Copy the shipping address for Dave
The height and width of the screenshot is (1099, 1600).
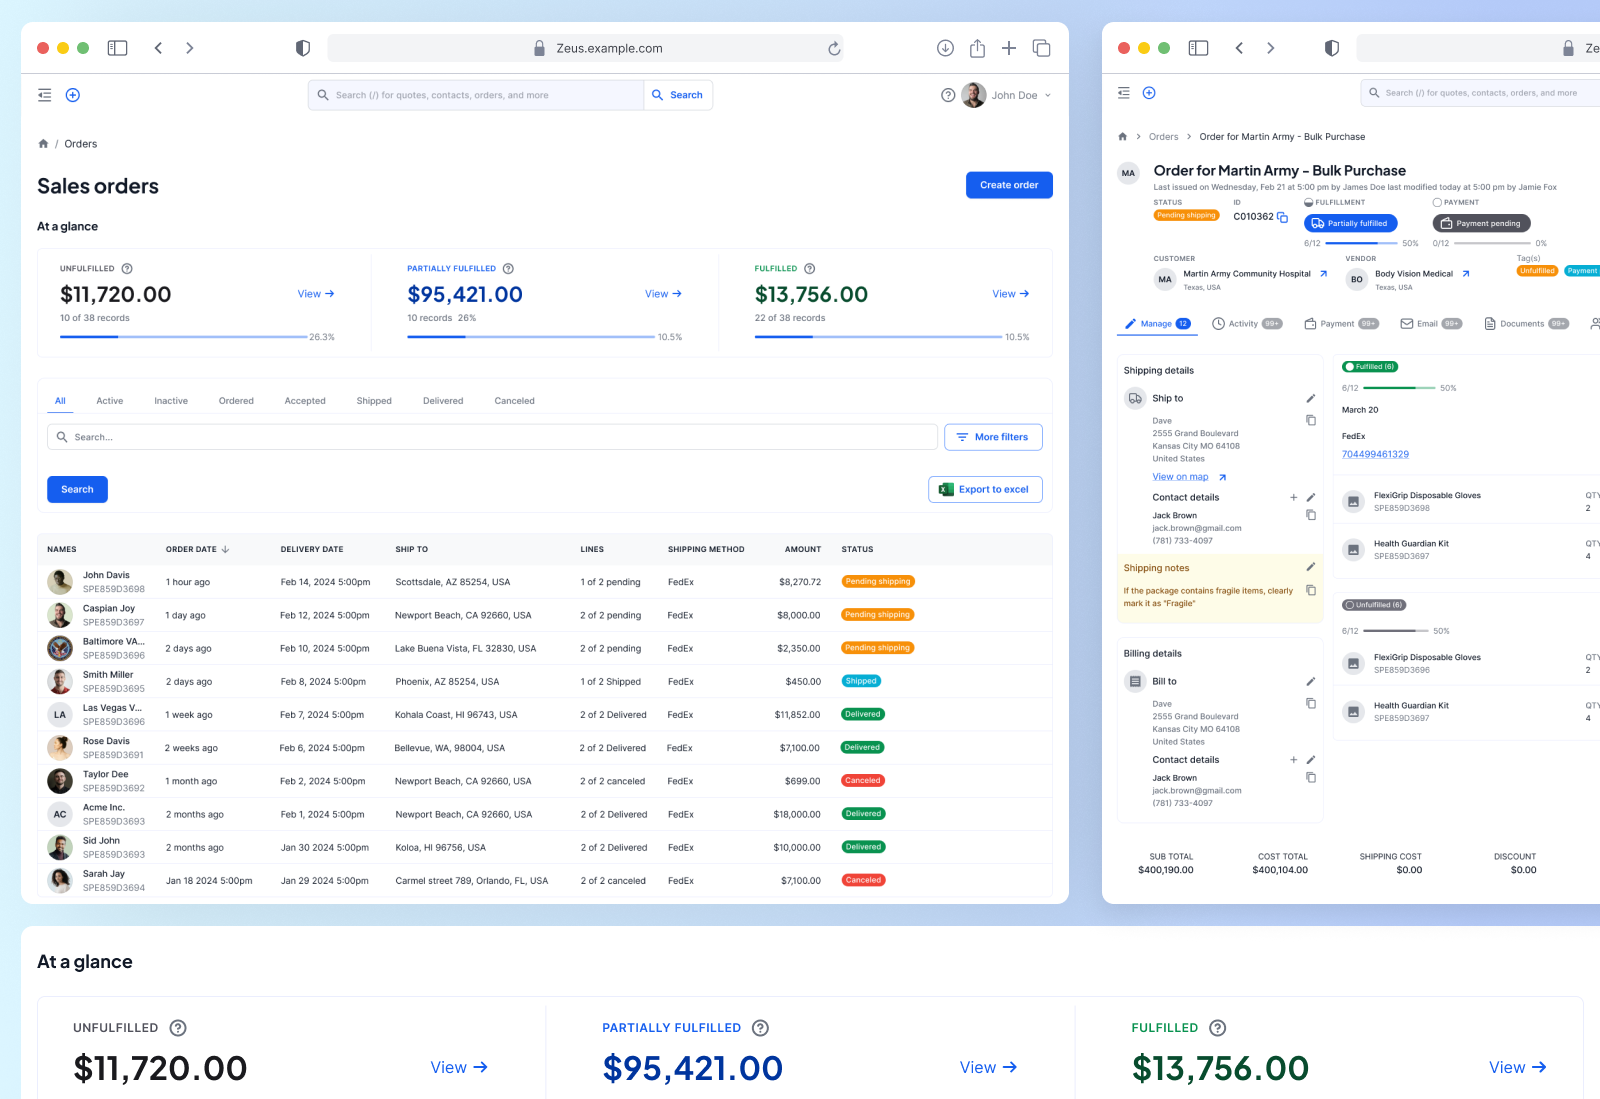click(x=1311, y=420)
